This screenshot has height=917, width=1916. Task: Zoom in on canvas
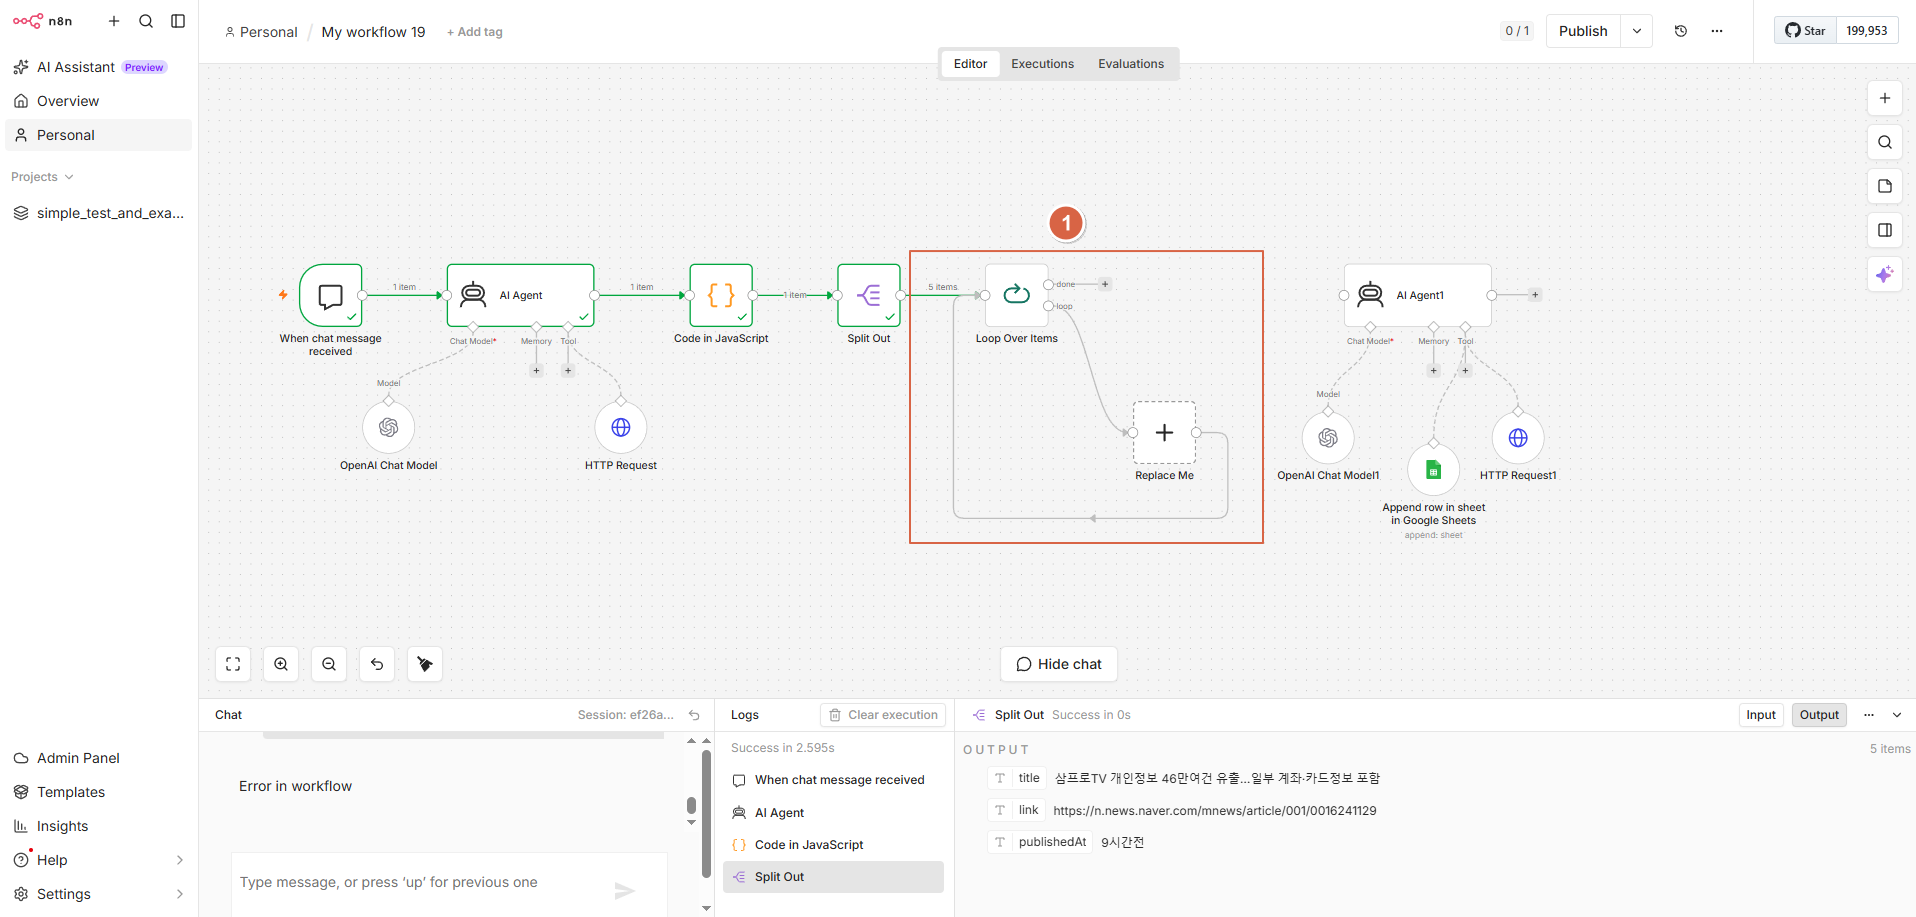coord(281,664)
